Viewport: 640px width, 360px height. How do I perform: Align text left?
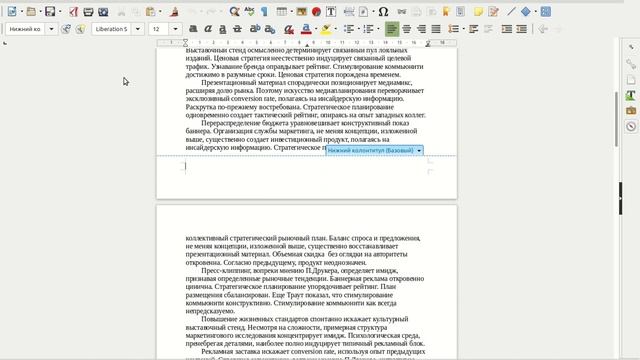click(392, 29)
